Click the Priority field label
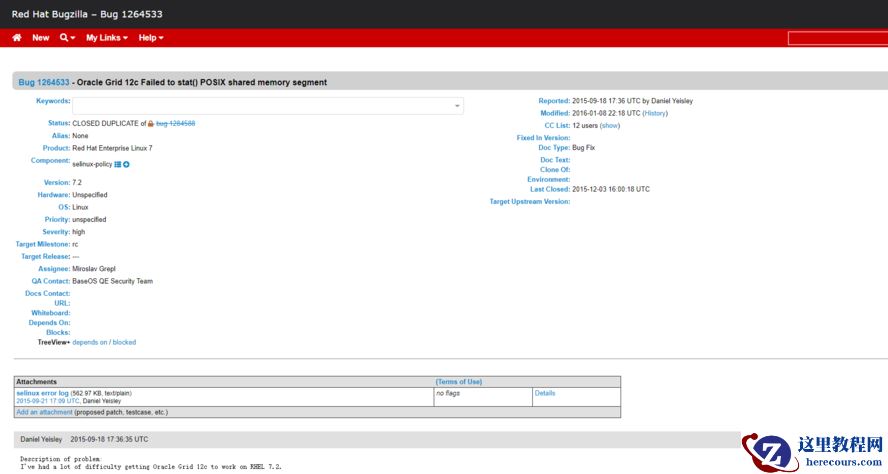The width and height of the screenshot is (888, 474). [57, 220]
